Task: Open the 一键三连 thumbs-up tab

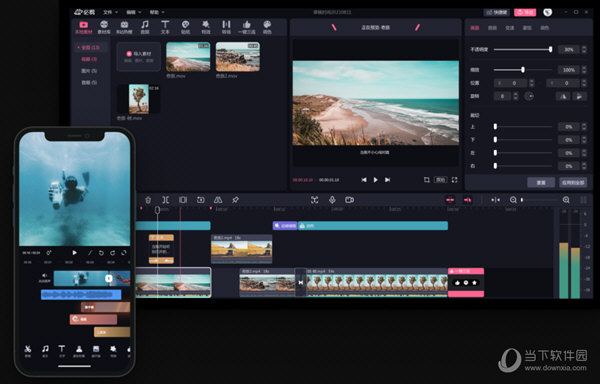Action: 247,28
